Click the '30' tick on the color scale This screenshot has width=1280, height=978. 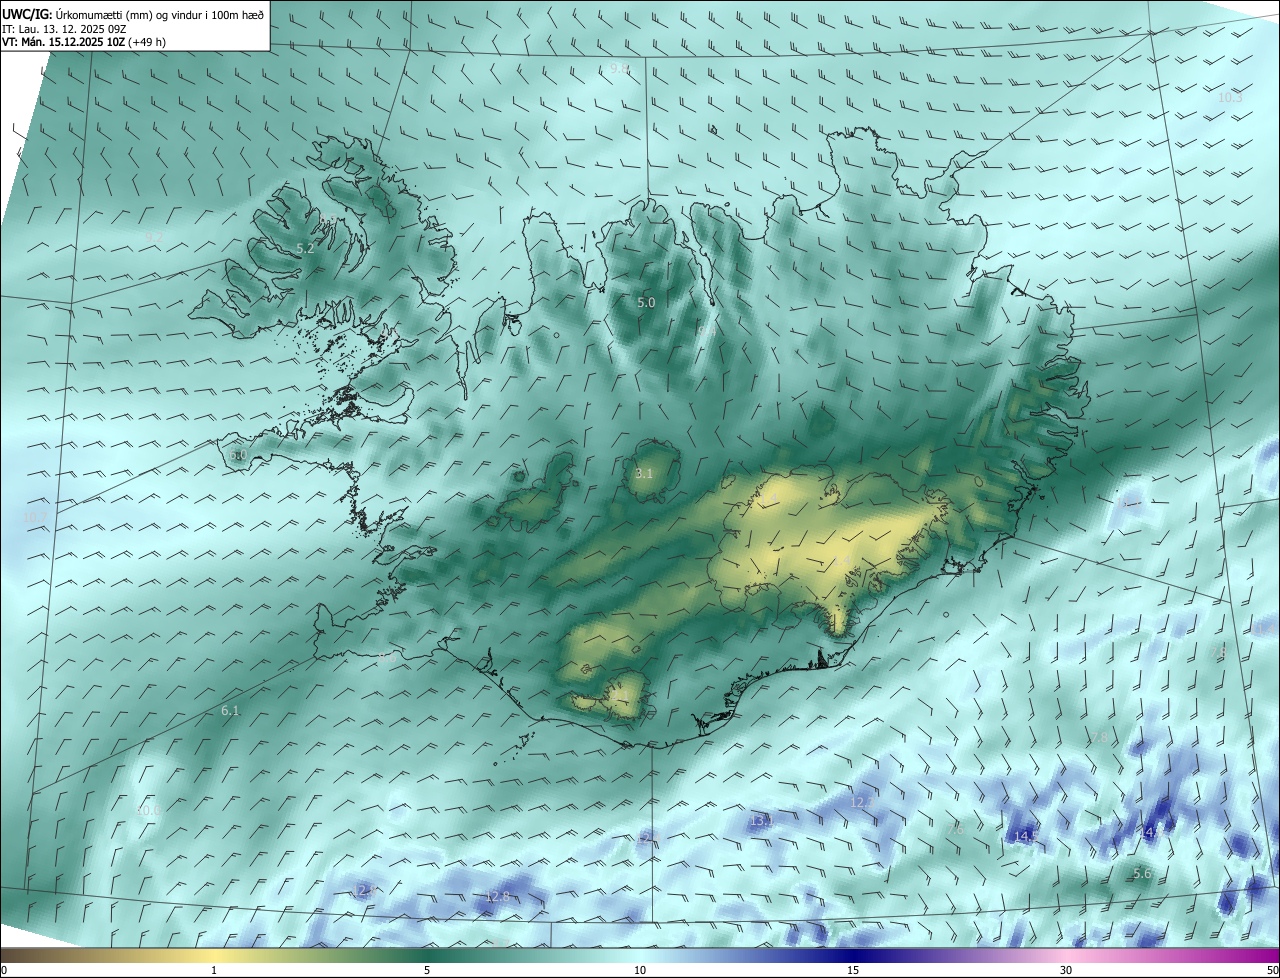(x=1066, y=970)
